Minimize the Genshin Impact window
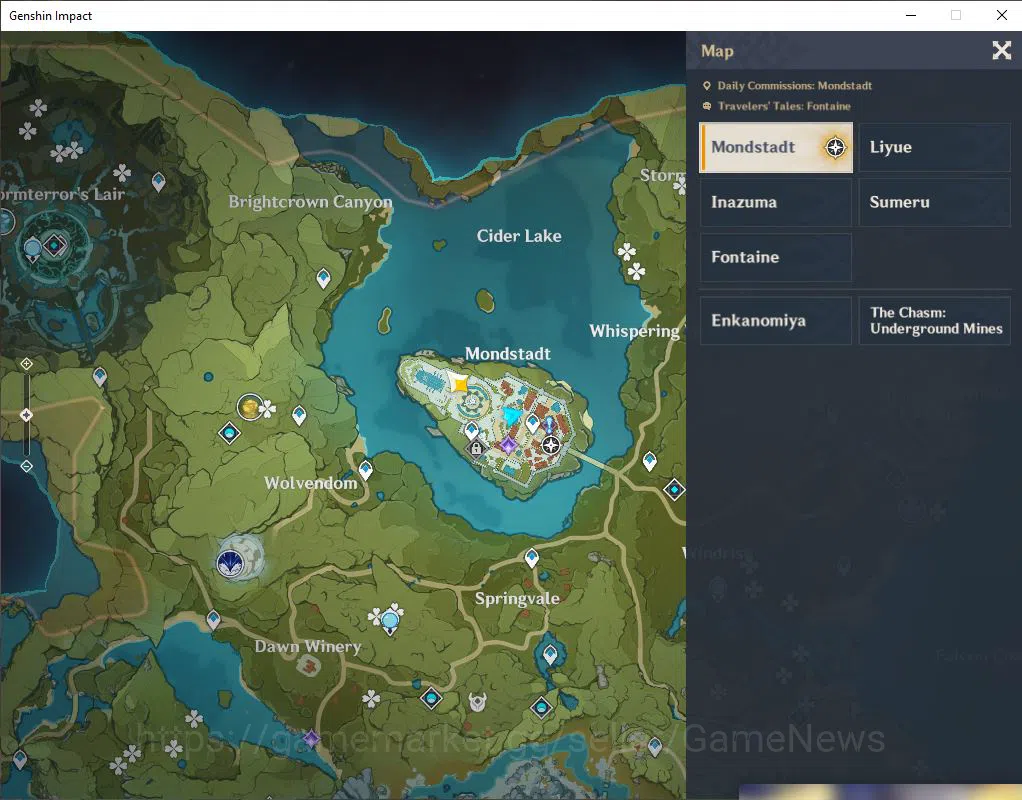The height and width of the screenshot is (800, 1022). click(x=911, y=15)
